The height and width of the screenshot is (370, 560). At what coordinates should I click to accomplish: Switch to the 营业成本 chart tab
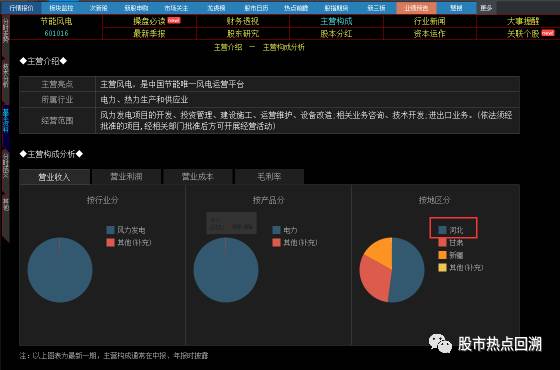click(x=198, y=177)
